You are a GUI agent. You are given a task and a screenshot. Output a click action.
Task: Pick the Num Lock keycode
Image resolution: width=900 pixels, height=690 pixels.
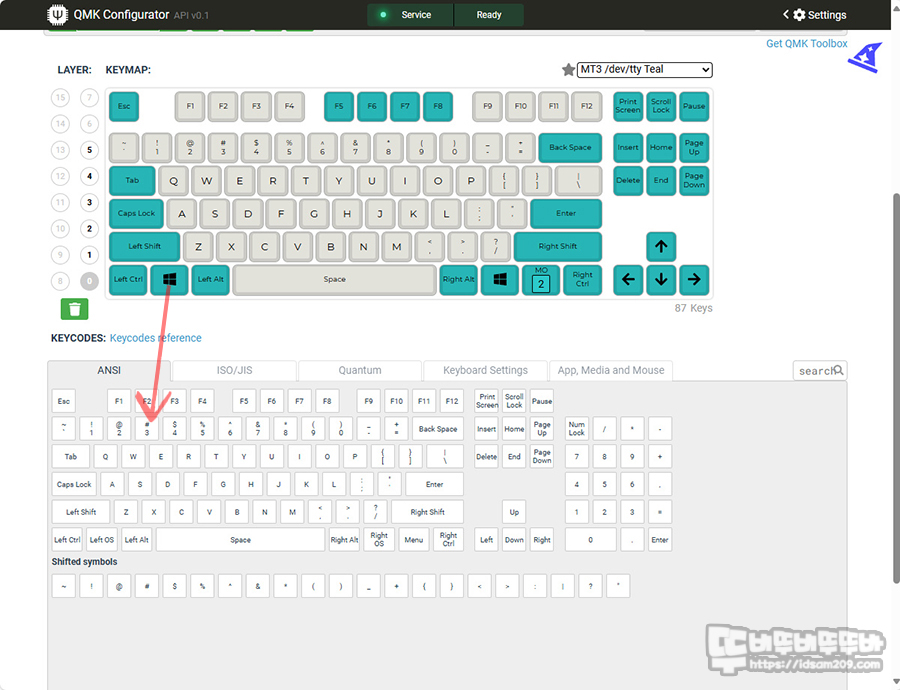576,429
